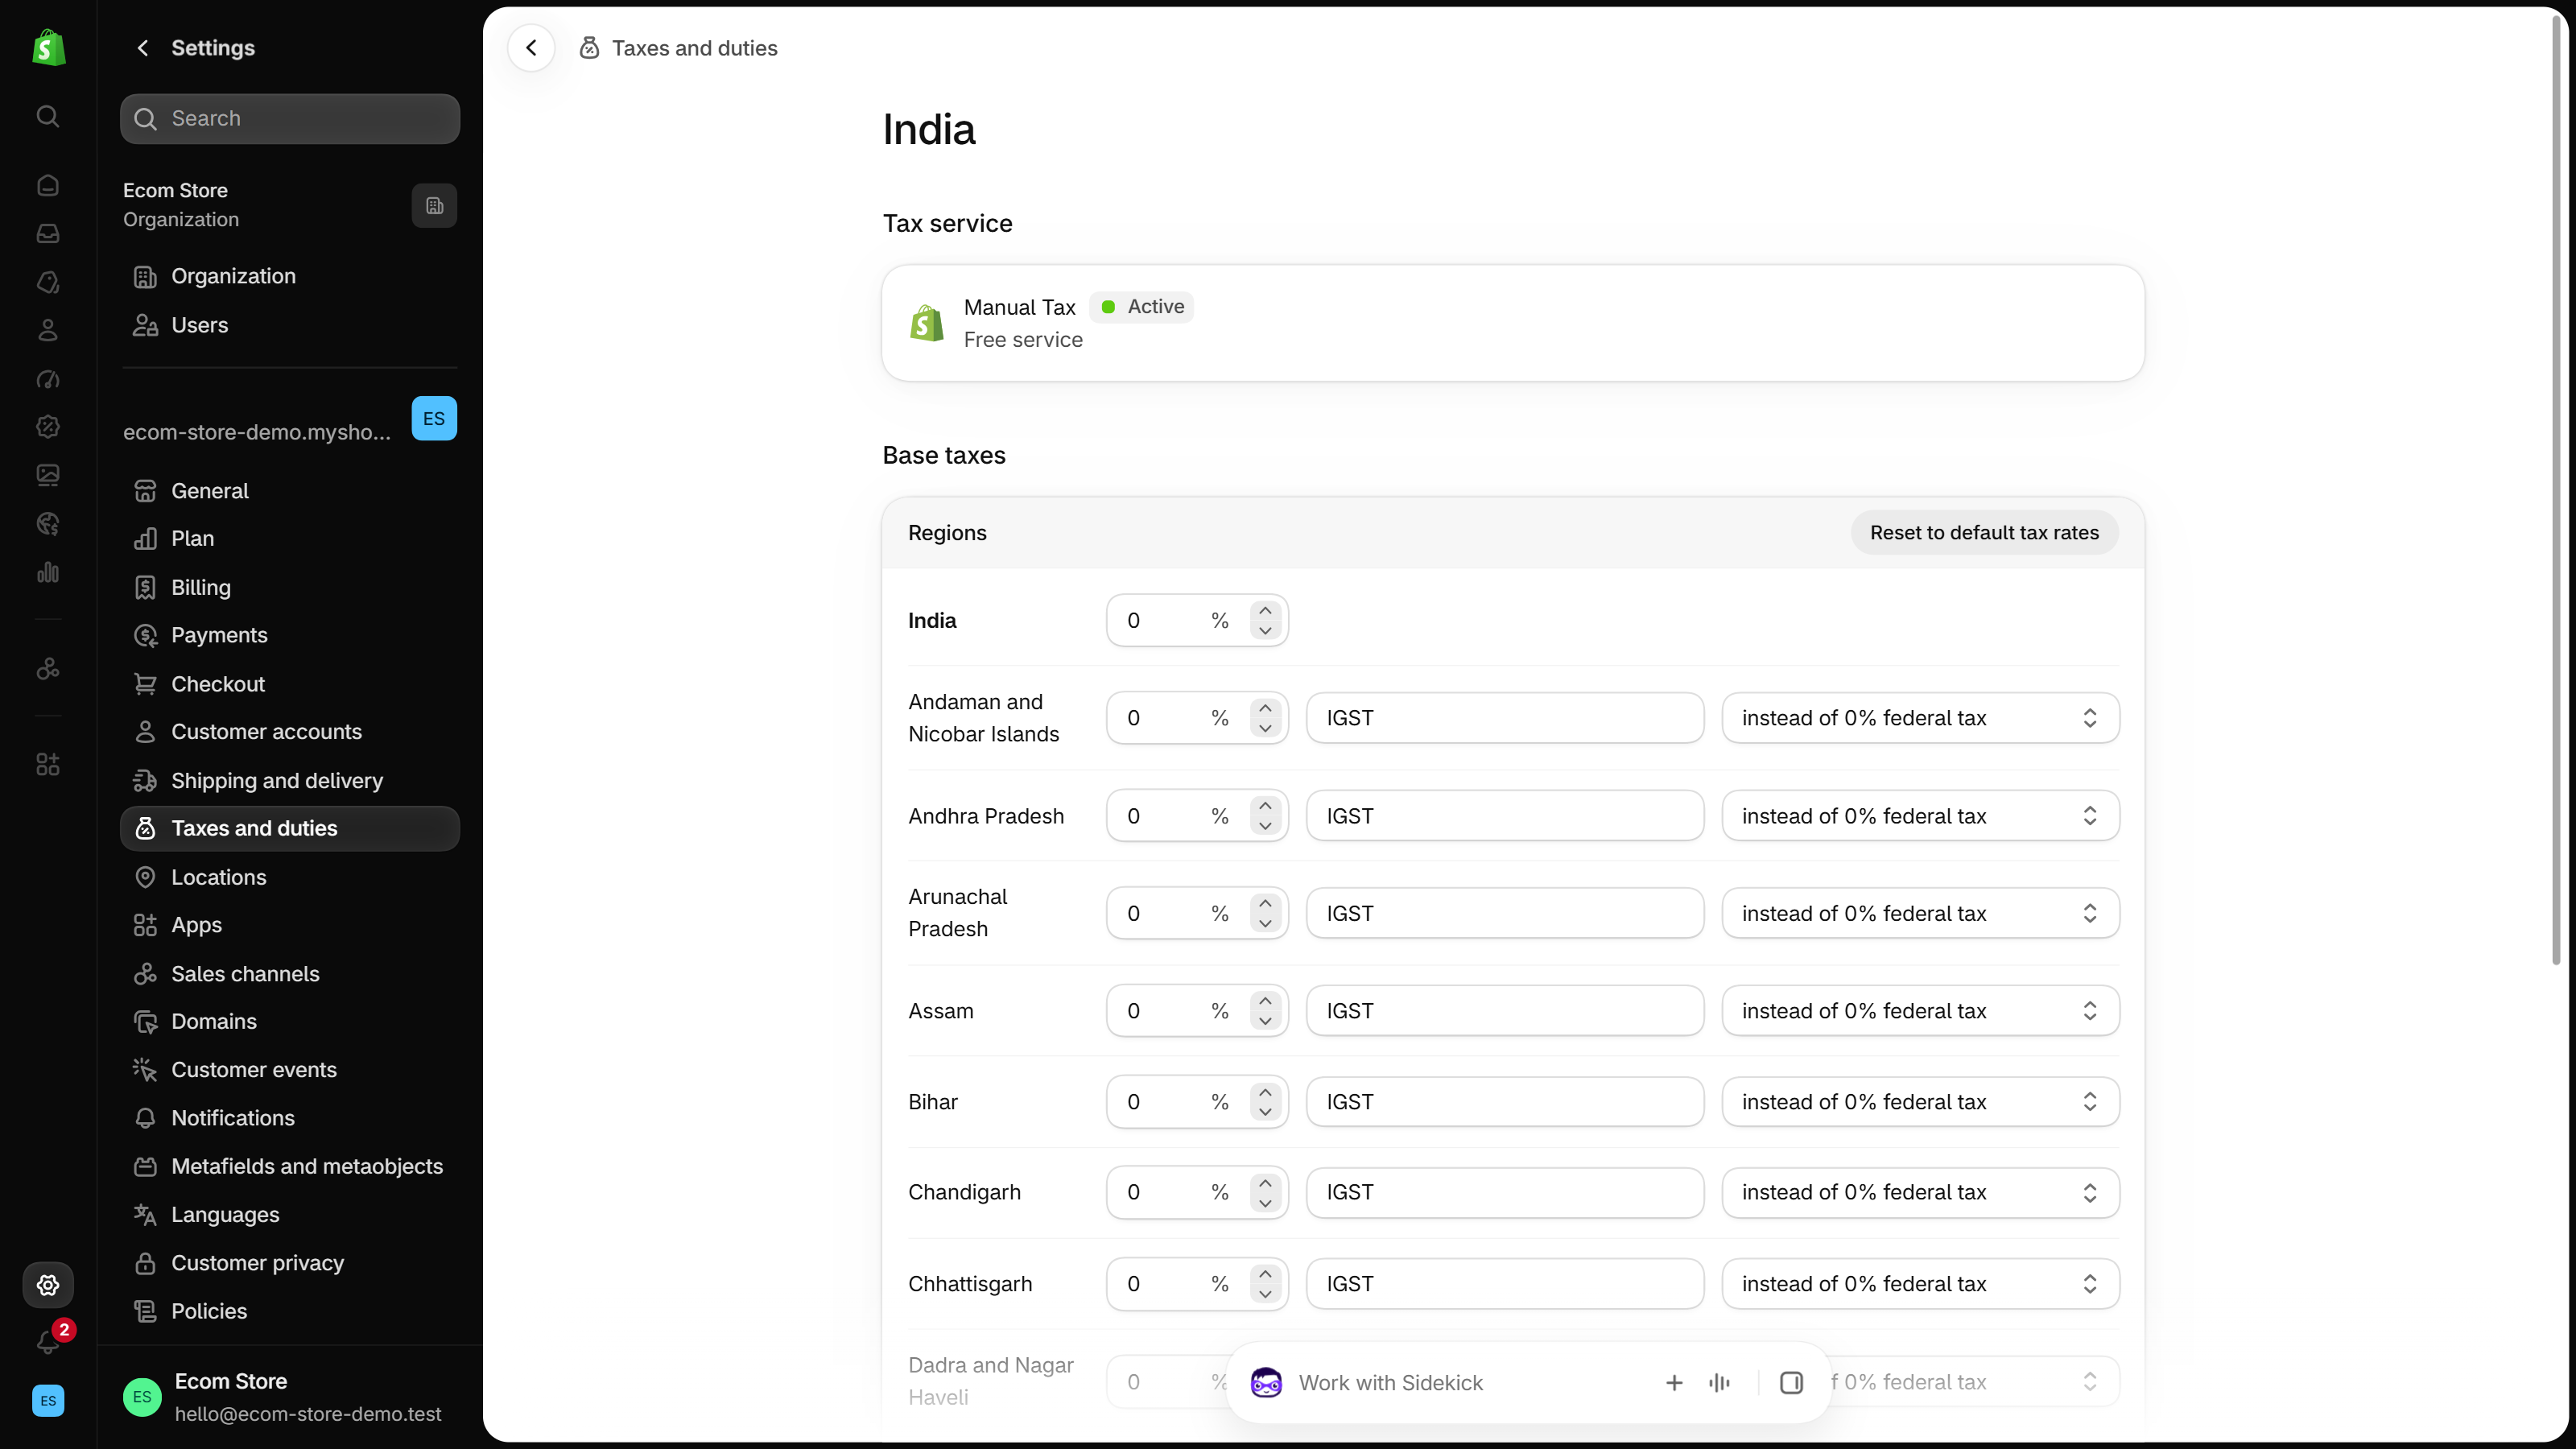
Task: Open the Payments settings menu item
Action: pos(290,636)
